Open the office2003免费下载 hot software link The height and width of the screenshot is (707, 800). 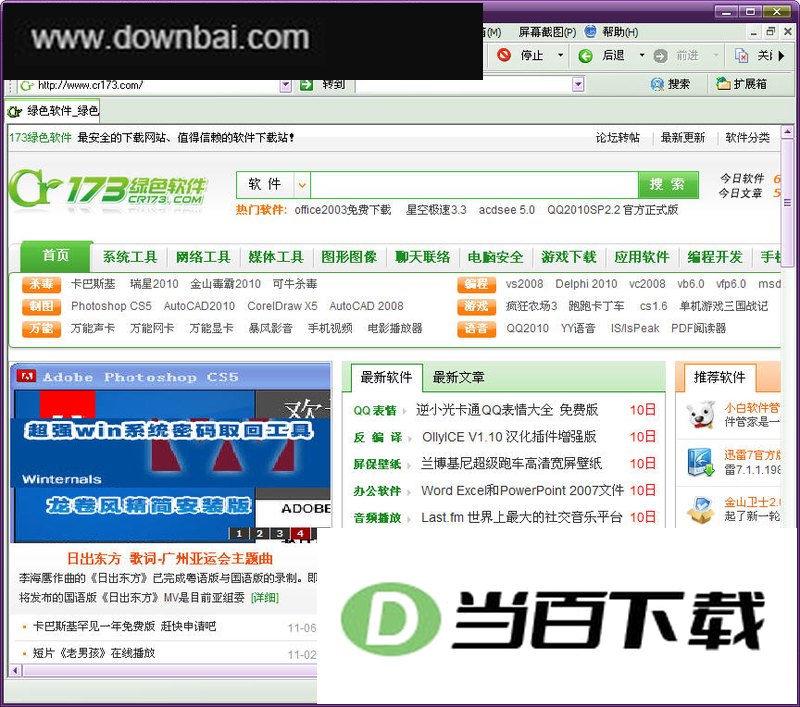pyautogui.click(x=343, y=210)
